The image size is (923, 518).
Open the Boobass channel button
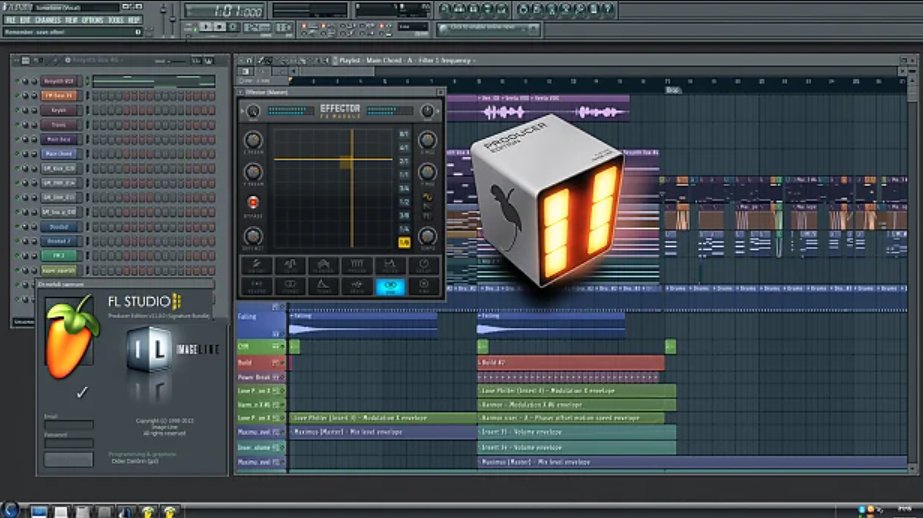point(58,226)
